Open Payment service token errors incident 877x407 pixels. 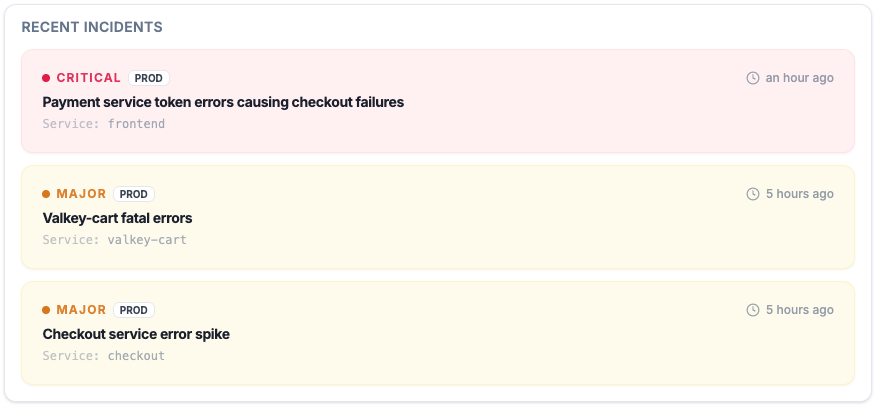click(223, 102)
